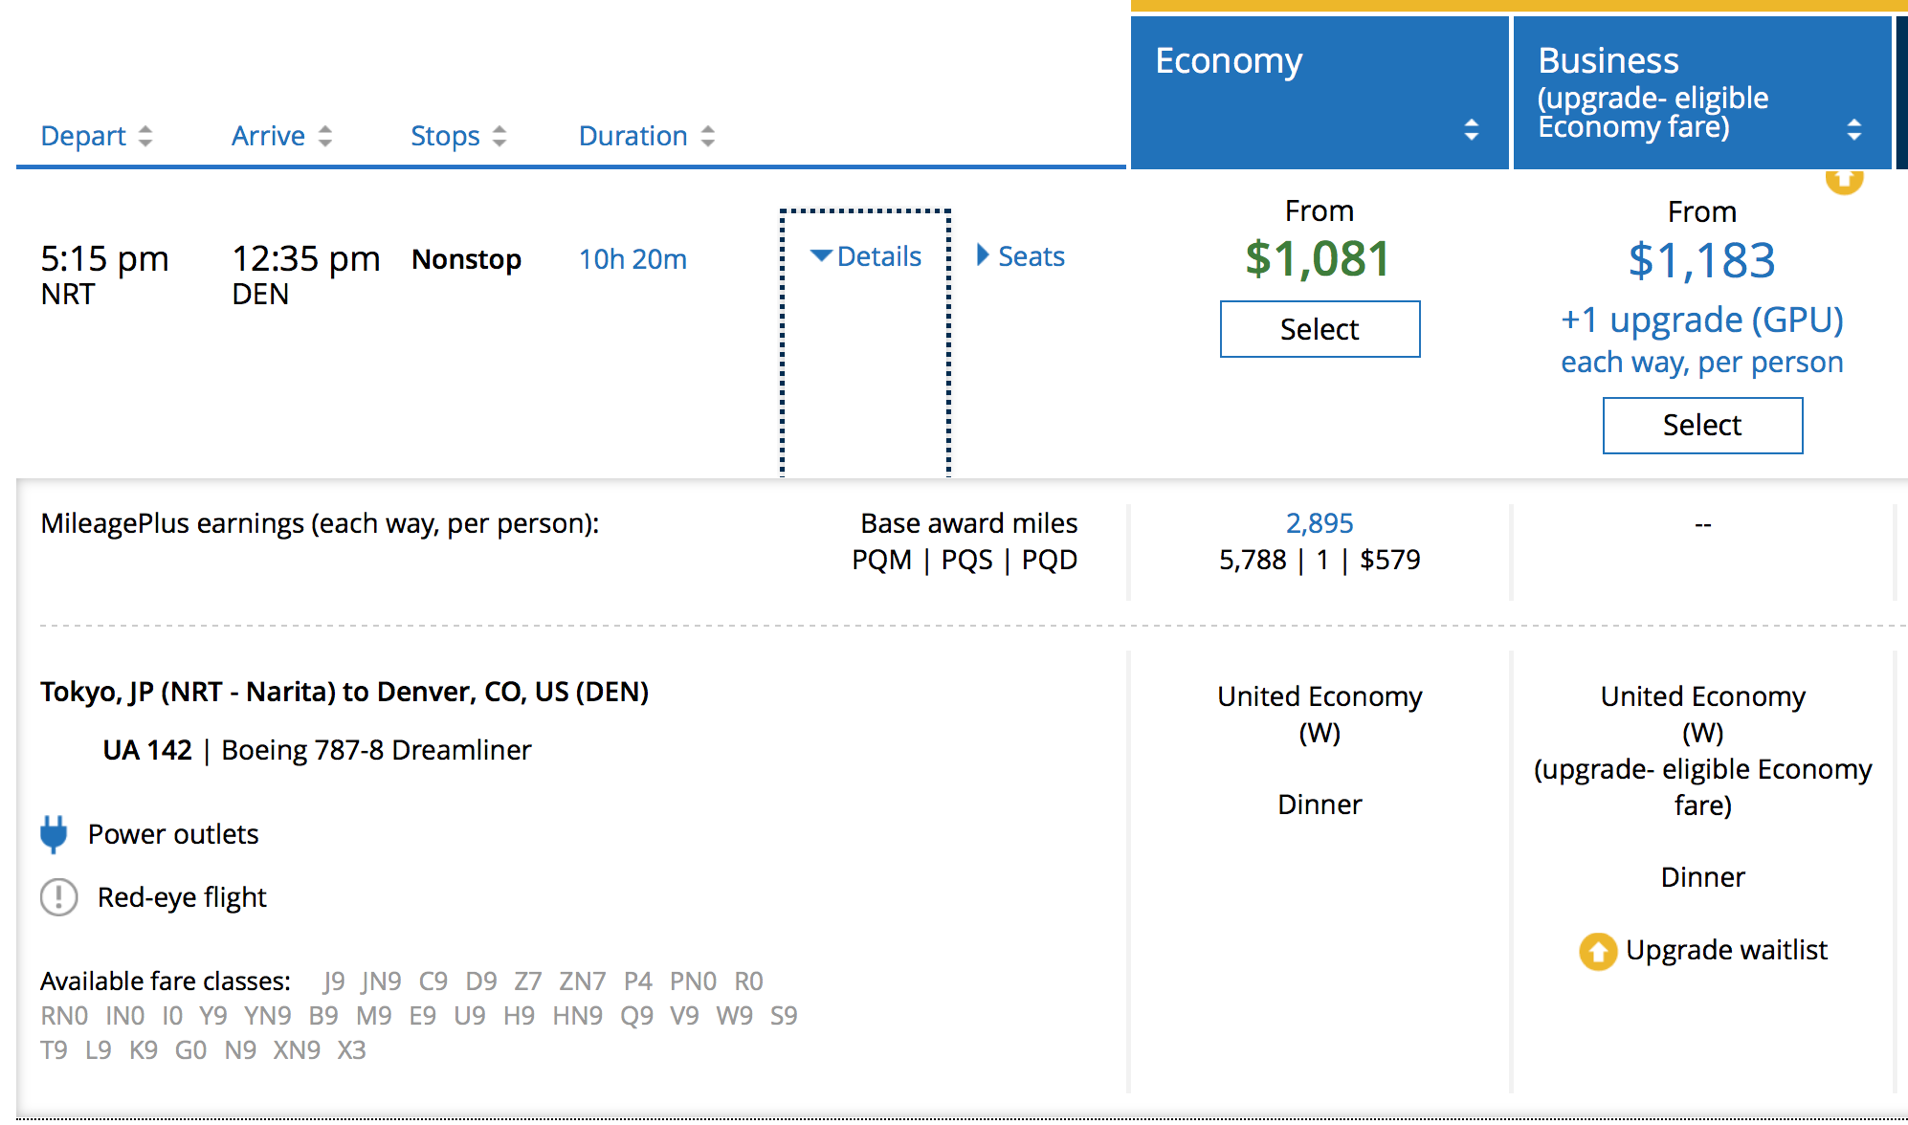Sort flights by Stops

coord(459,136)
